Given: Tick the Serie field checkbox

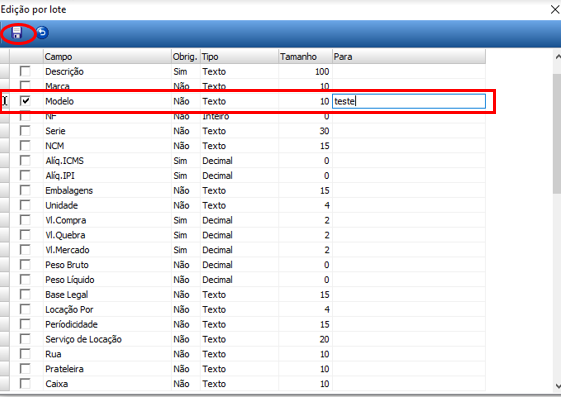Looking at the screenshot, I should (25, 131).
